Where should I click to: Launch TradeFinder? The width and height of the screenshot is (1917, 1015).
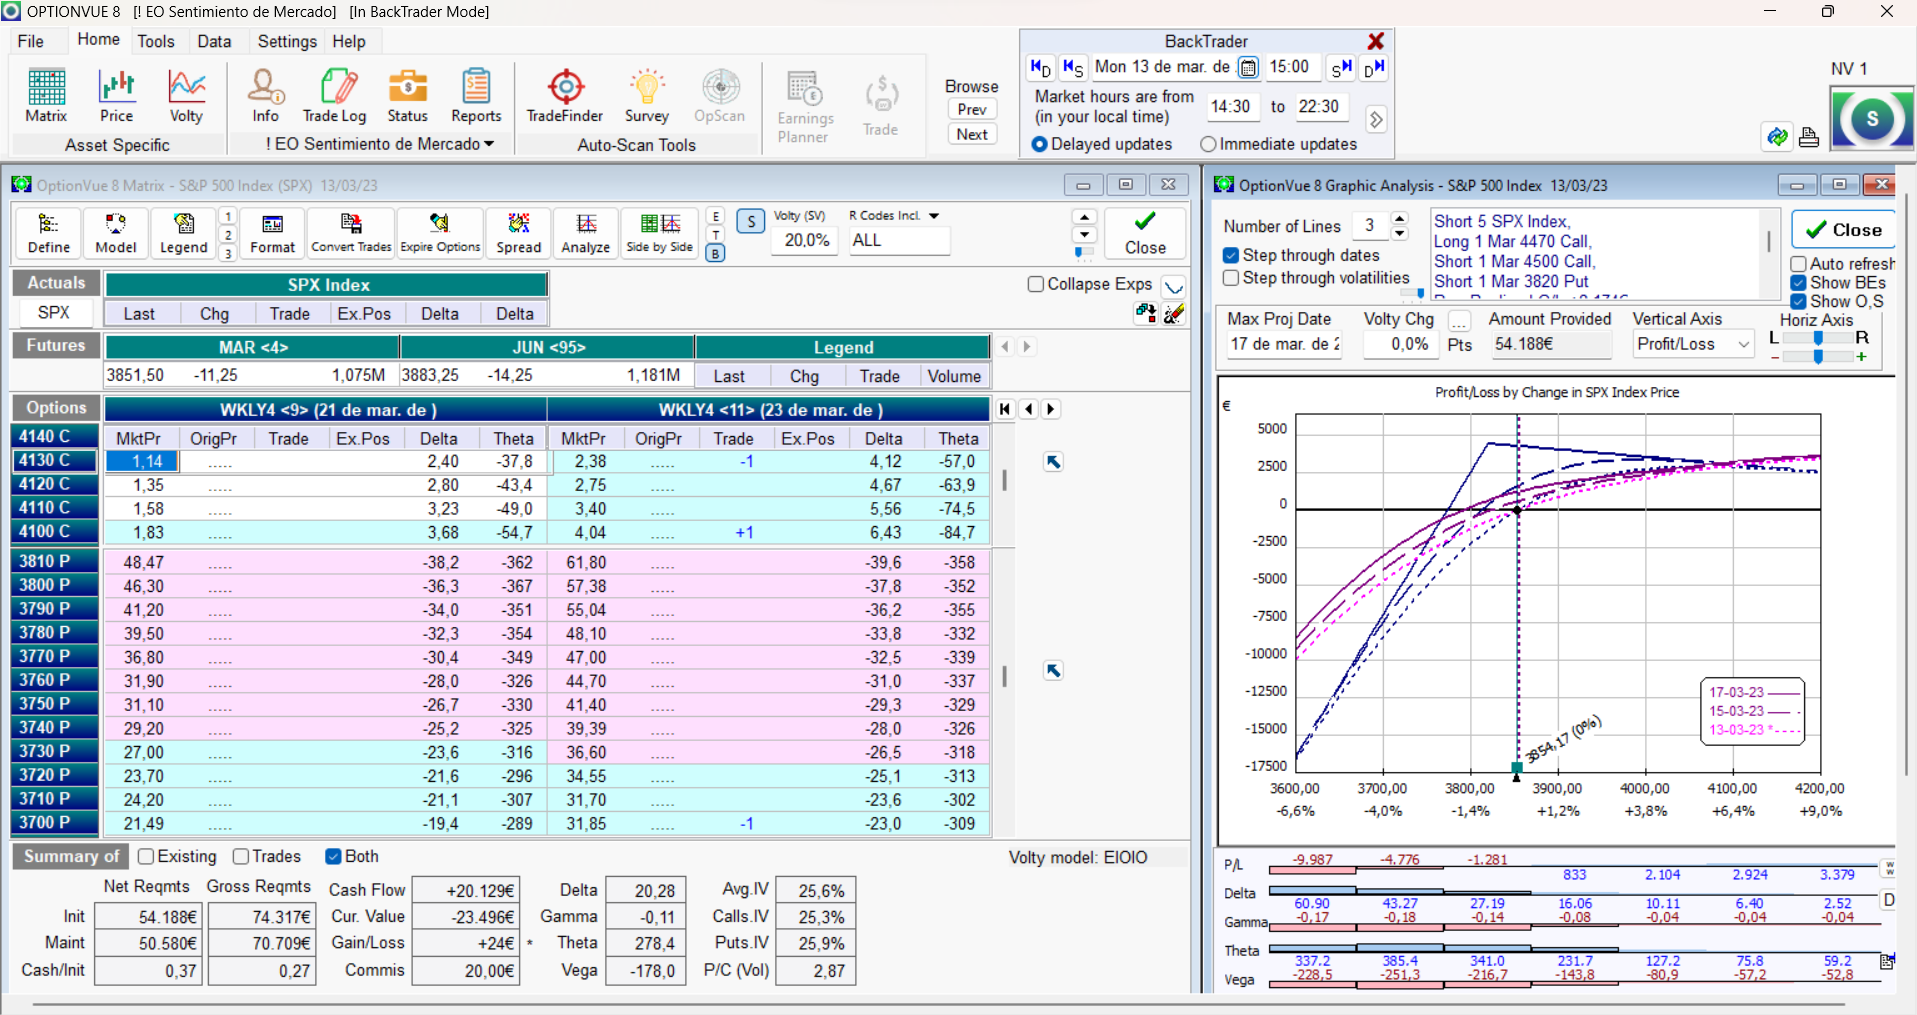(565, 96)
